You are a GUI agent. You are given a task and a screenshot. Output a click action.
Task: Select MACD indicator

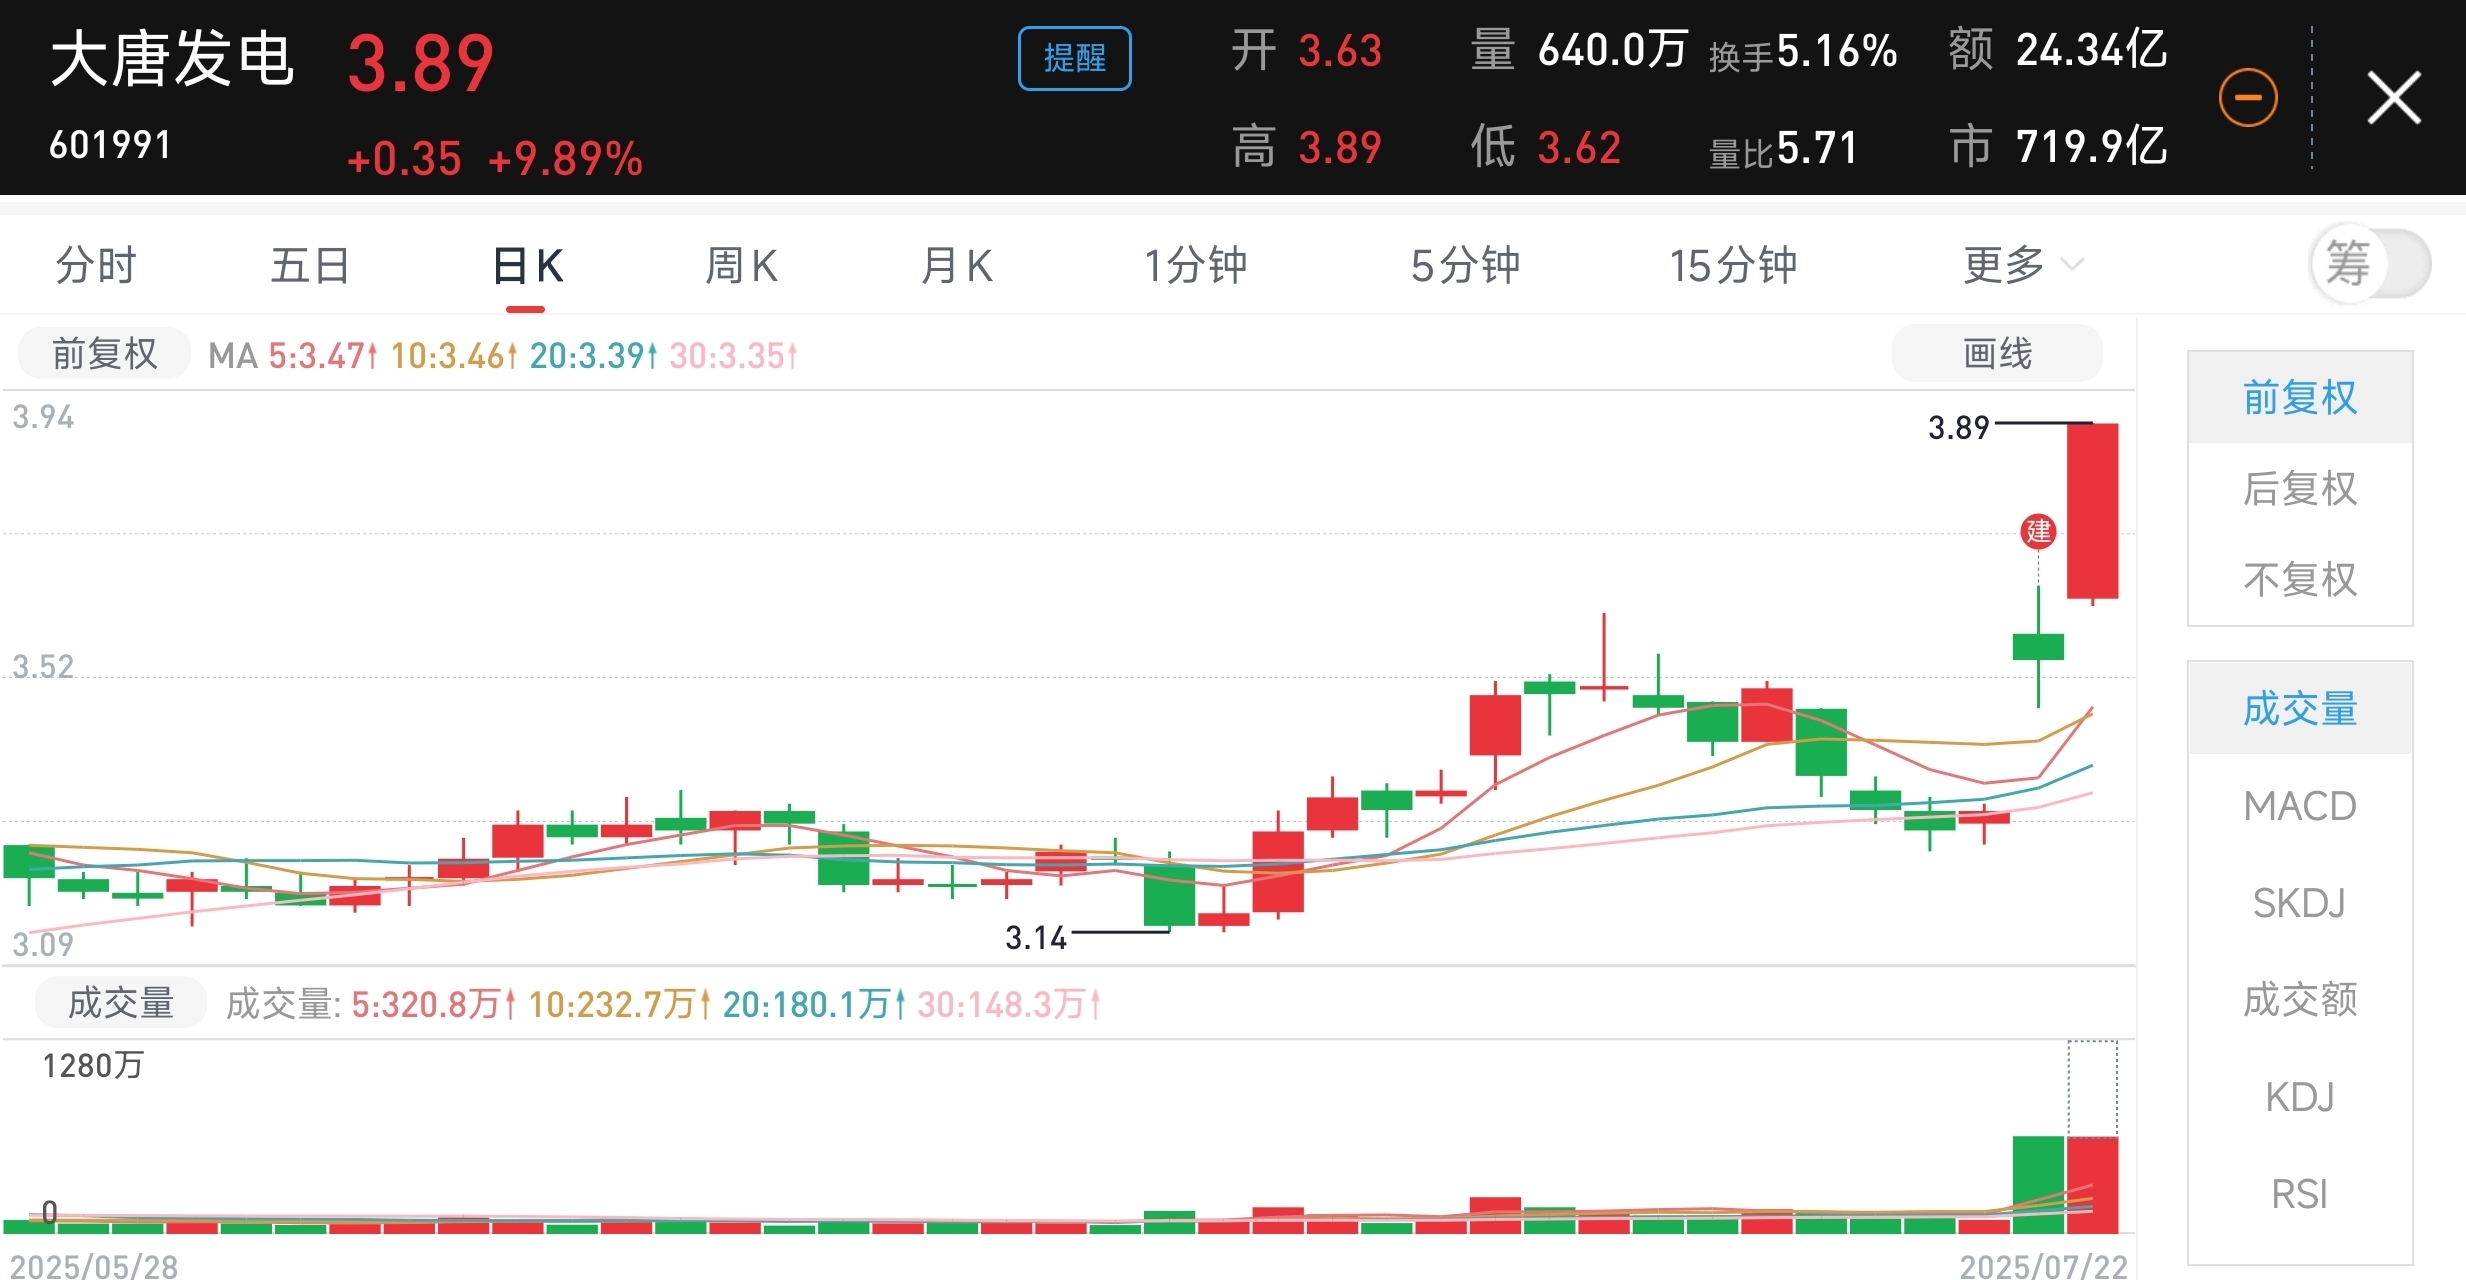pyautogui.click(x=2300, y=806)
